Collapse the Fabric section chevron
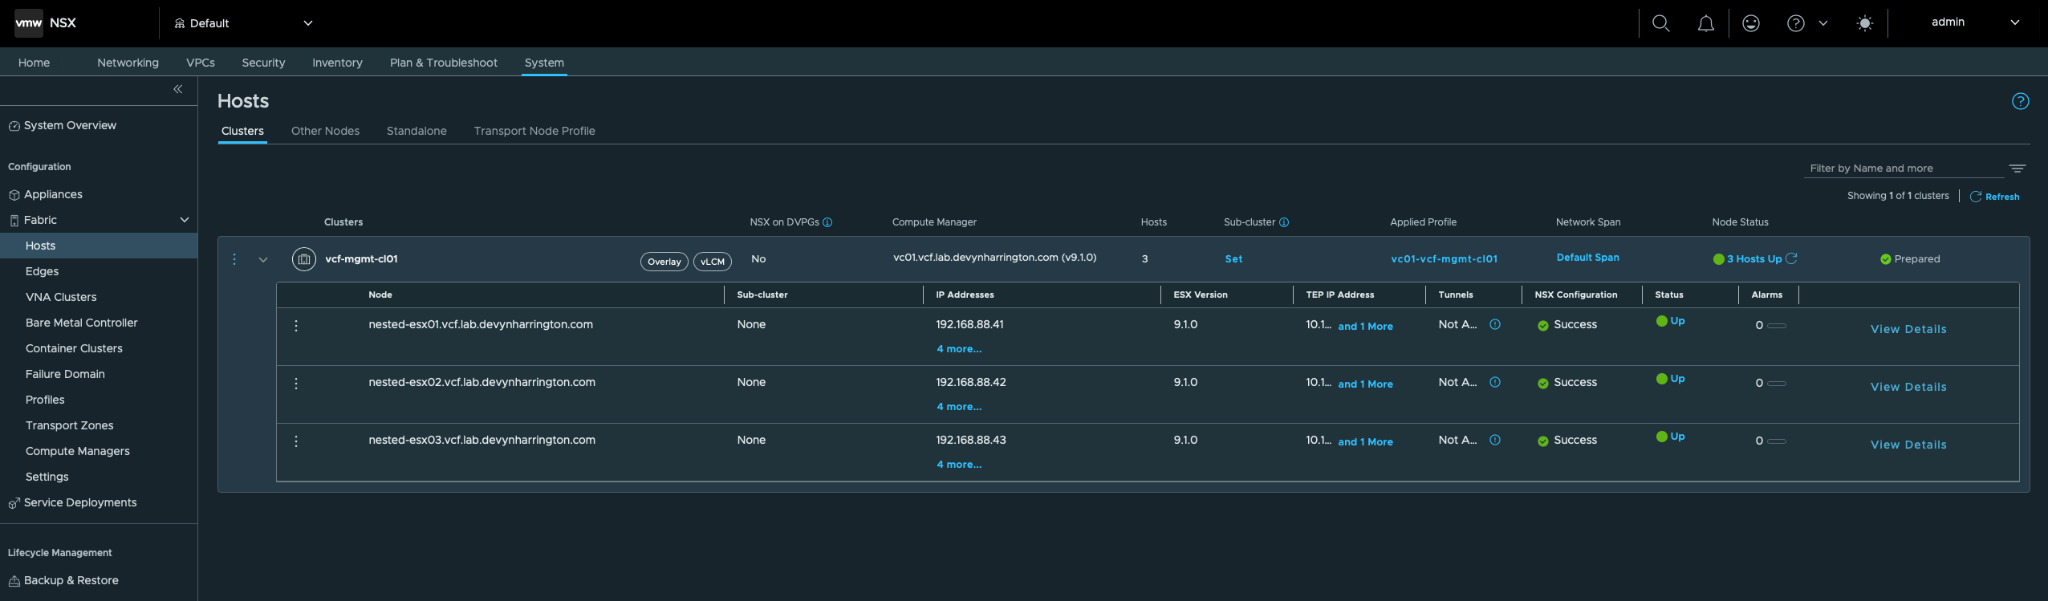 (x=184, y=220)
